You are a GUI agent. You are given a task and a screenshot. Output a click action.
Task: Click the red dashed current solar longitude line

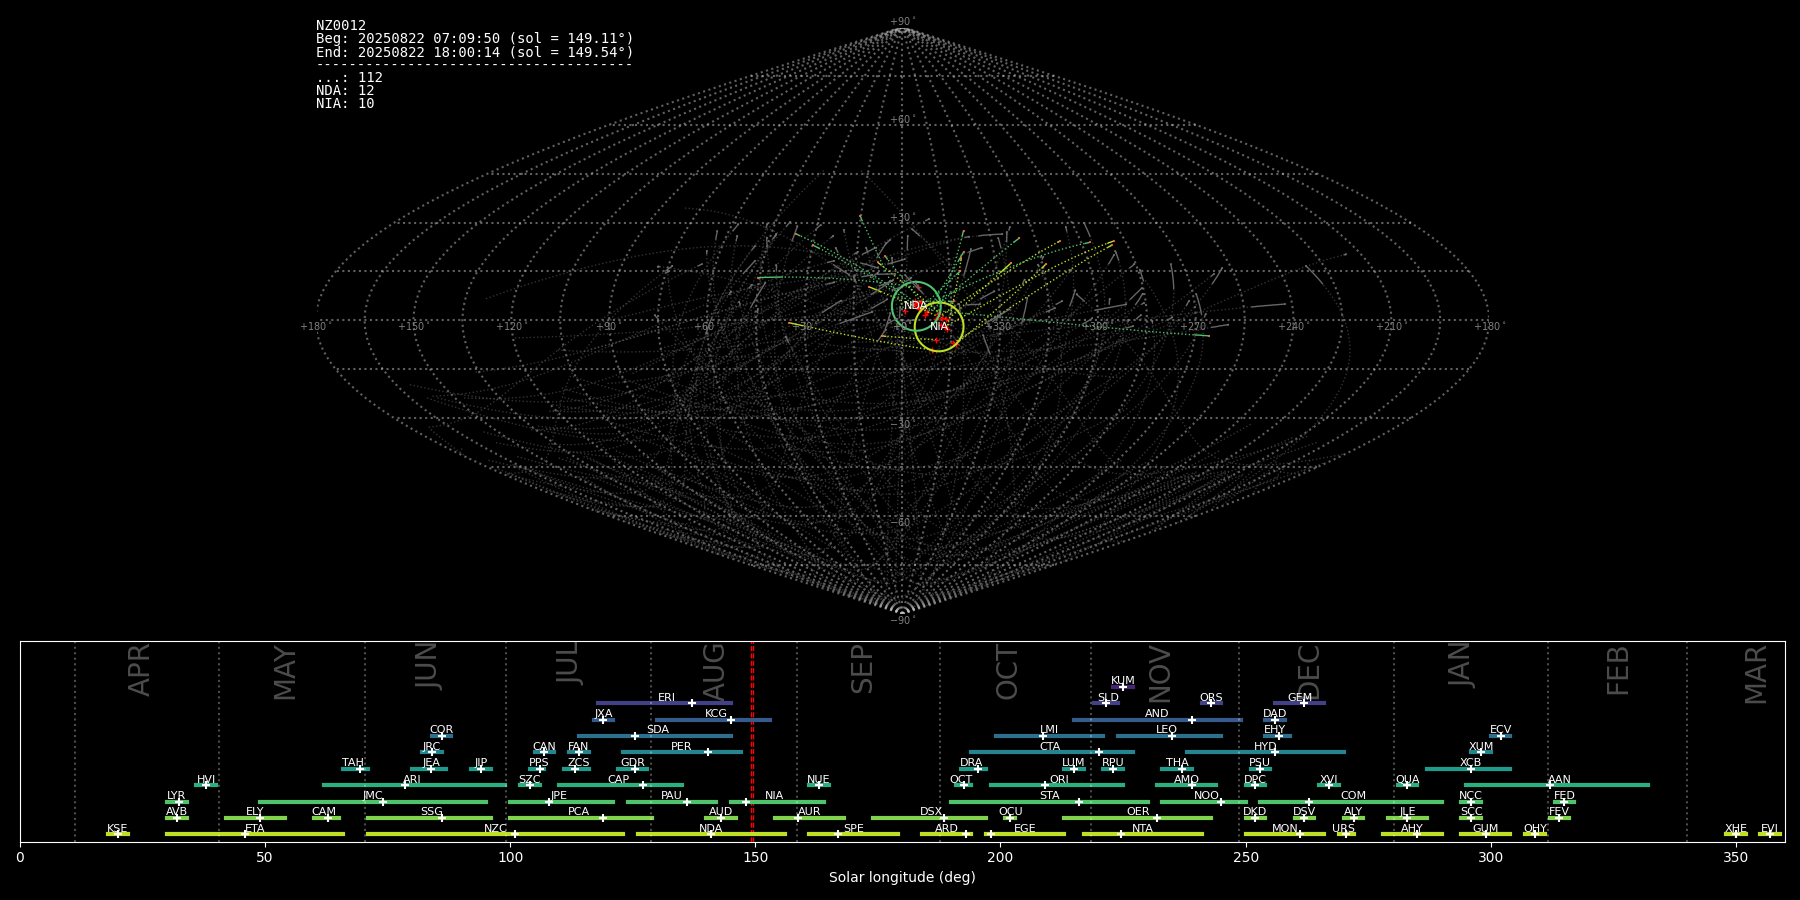tap(752, 741)
